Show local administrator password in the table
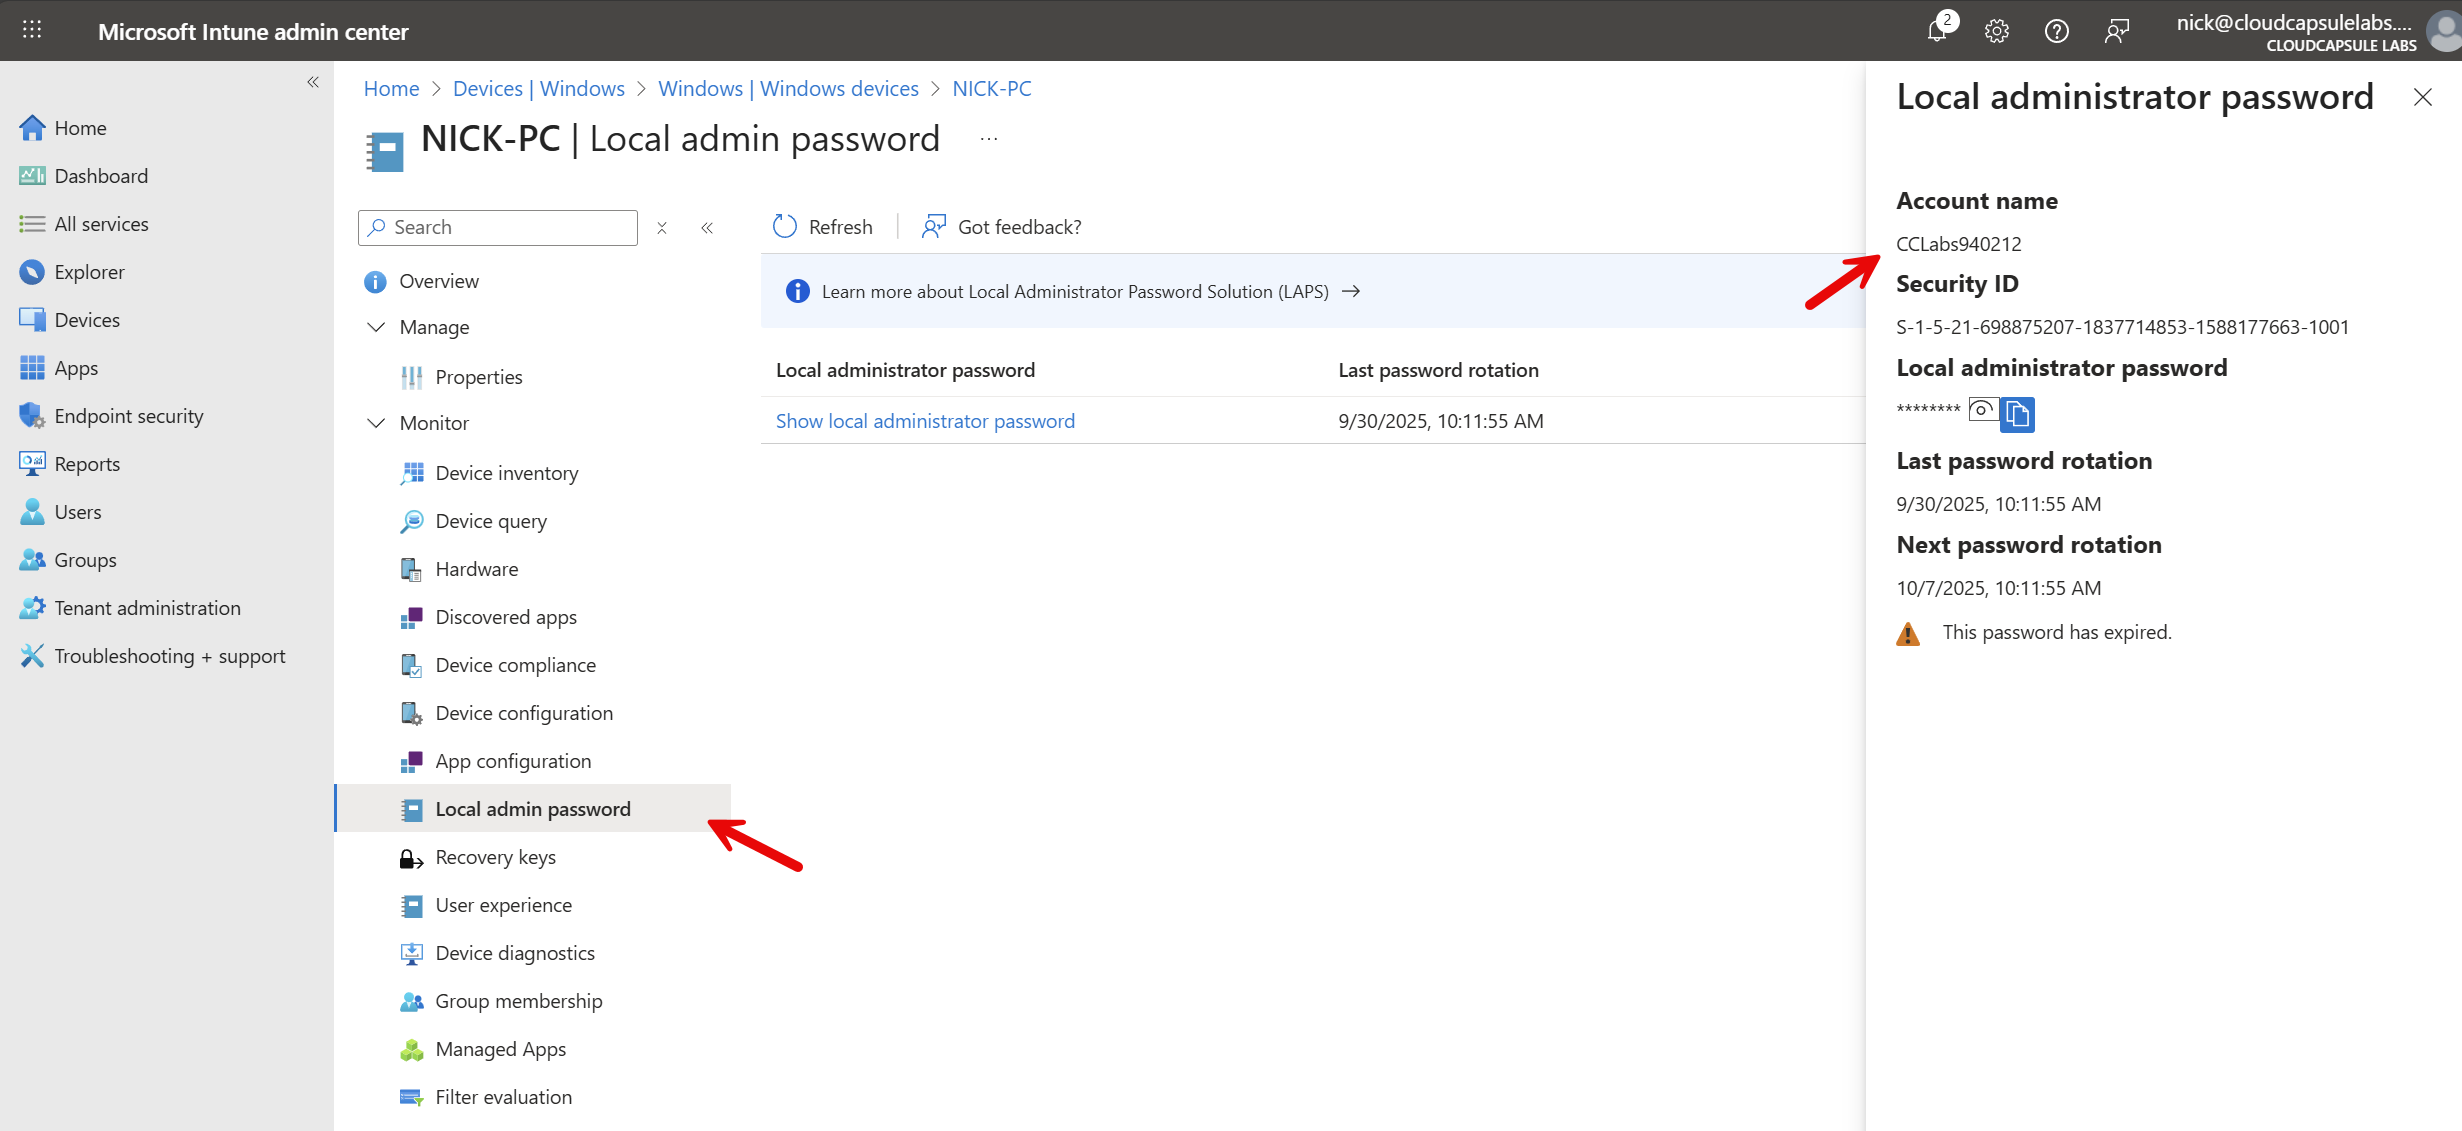The image size is (2462, 1131). point(925,420)
